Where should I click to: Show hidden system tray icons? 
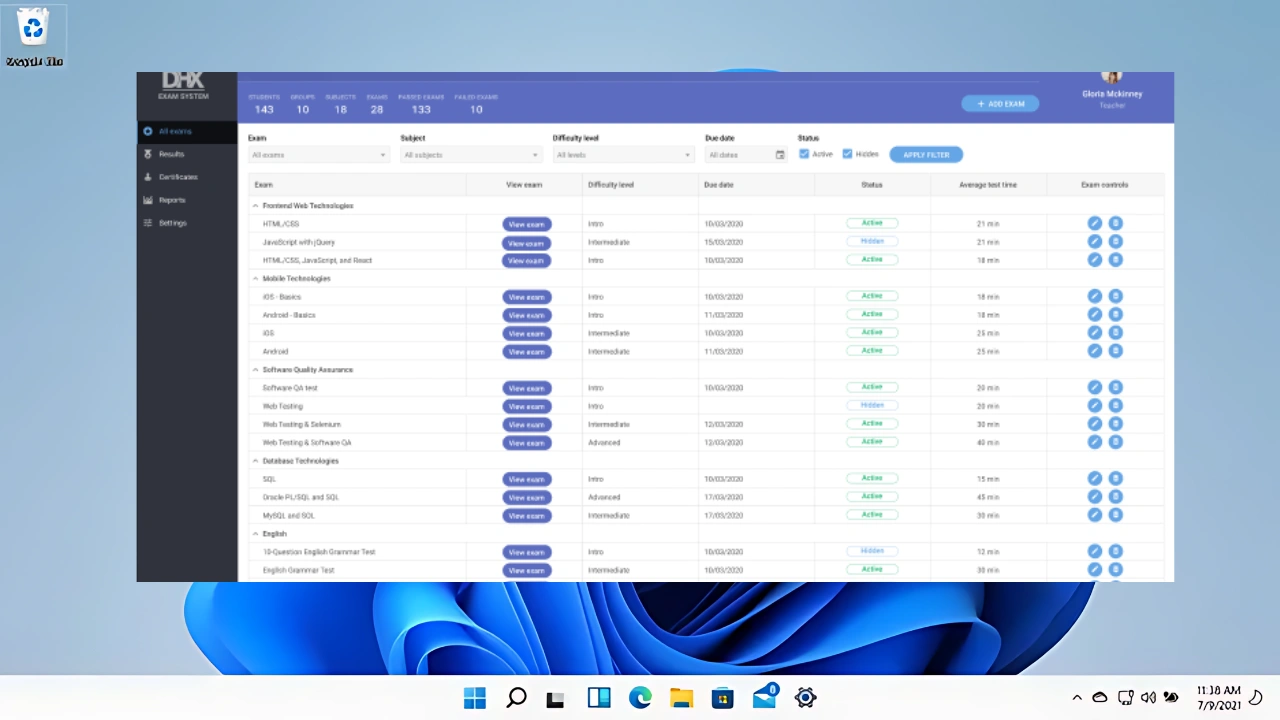point(1077,698)
